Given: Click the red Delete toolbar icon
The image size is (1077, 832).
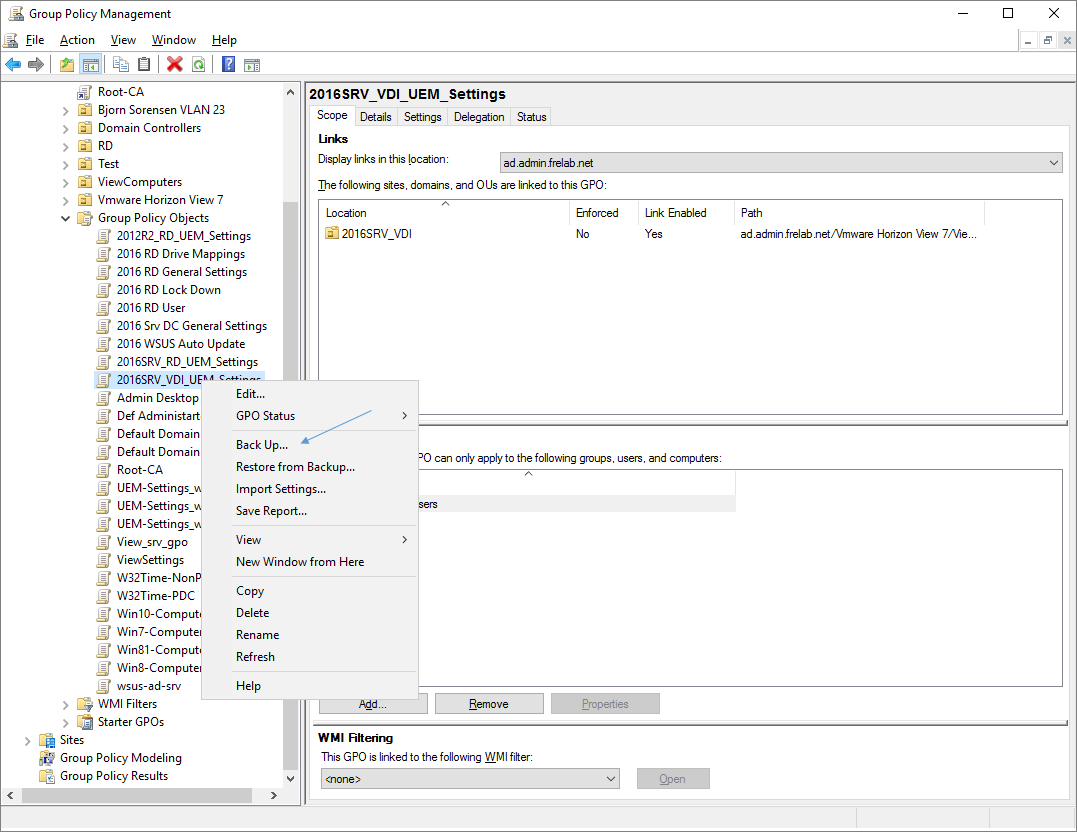Looking at the screenshot, I should (x=175, y=65).
